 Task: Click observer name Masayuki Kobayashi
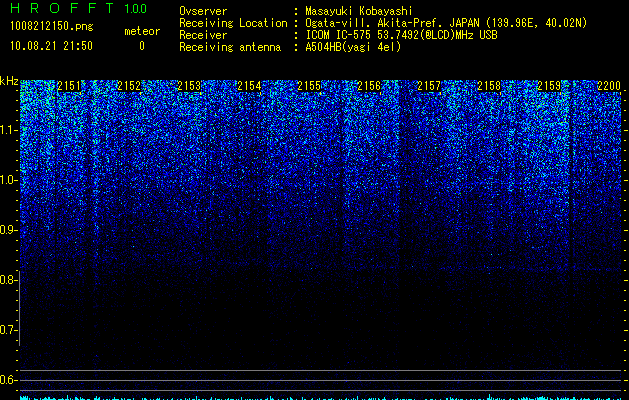pos(359,11)
